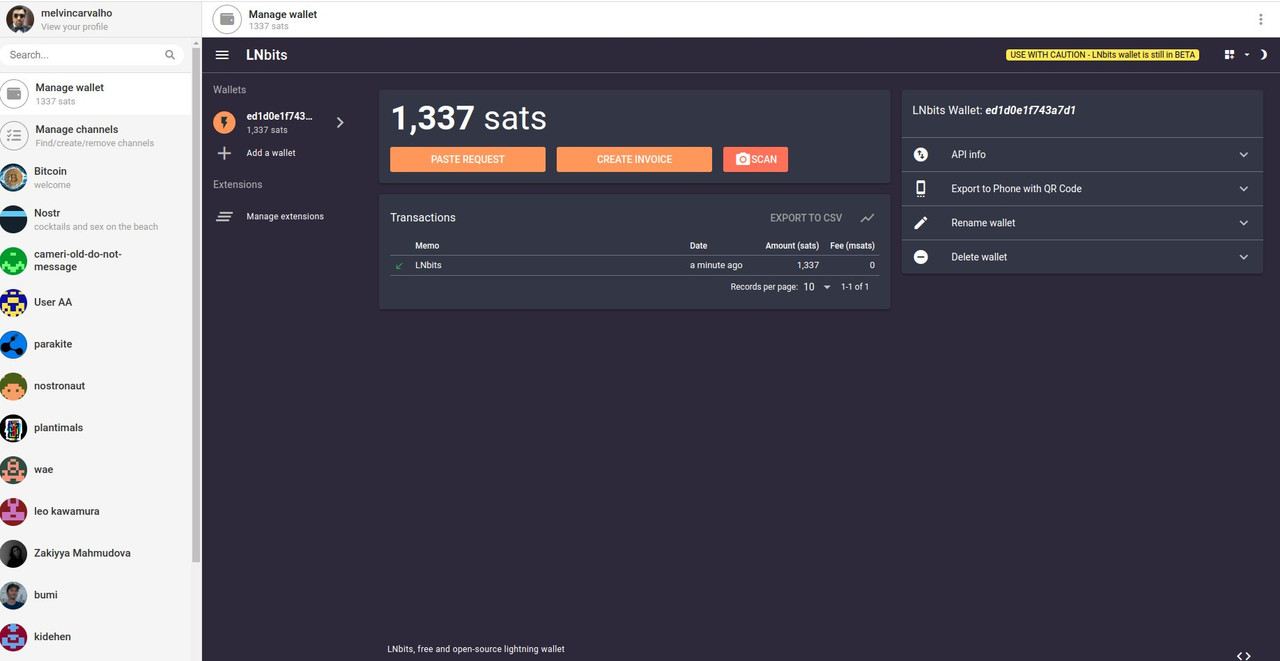
Task: Click the PASTE REQUEST button
Action: (468, 159)
